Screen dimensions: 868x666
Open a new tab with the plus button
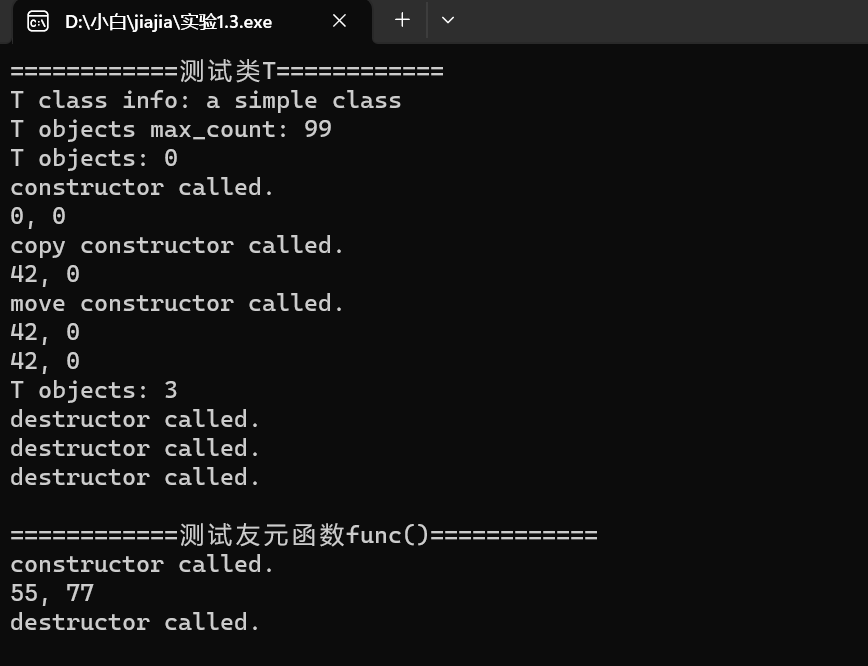(402, 20)
